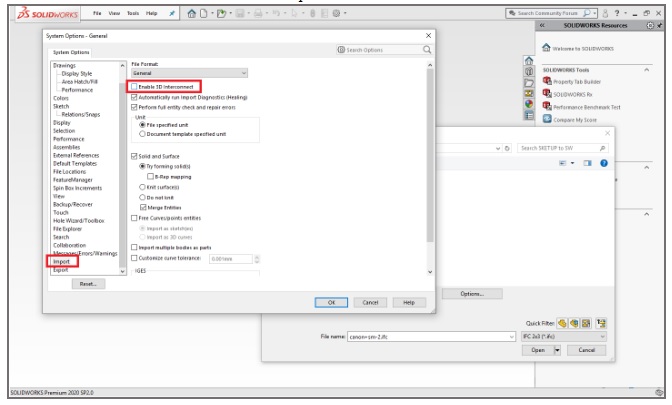
Task: Open the View menu
Action: coord(114,13)
